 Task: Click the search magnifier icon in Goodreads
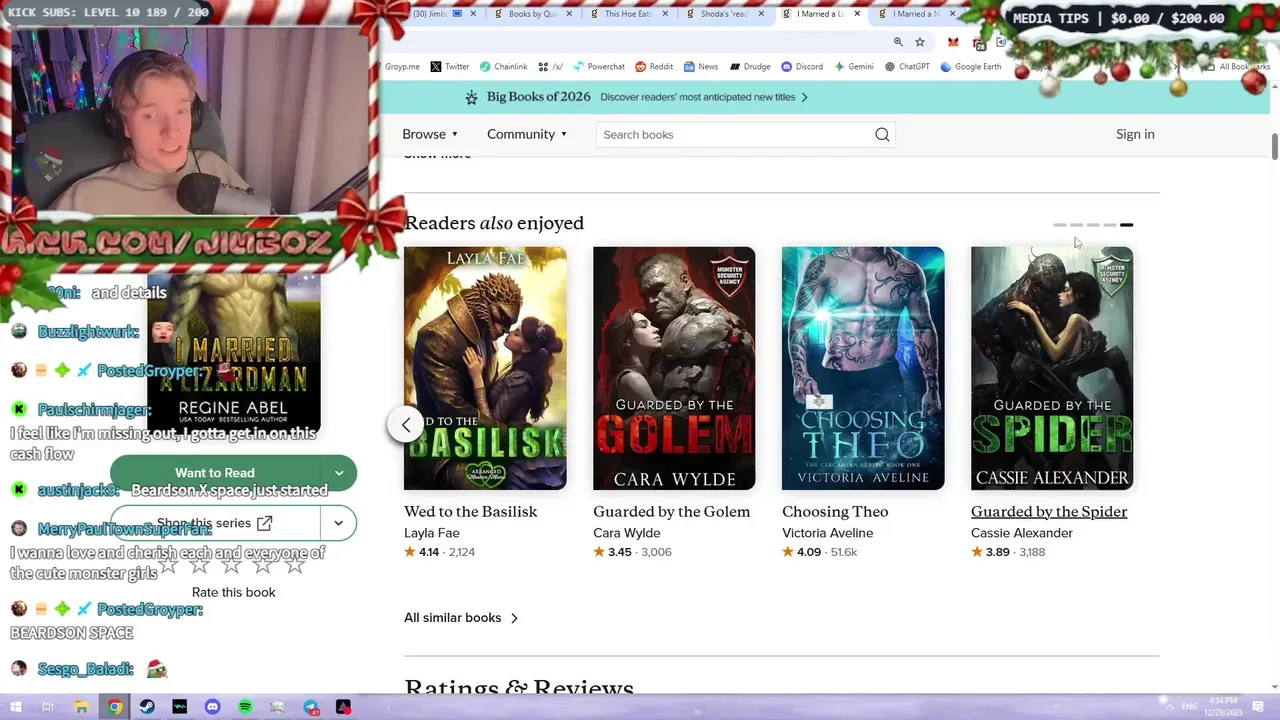tap(882, 135)
